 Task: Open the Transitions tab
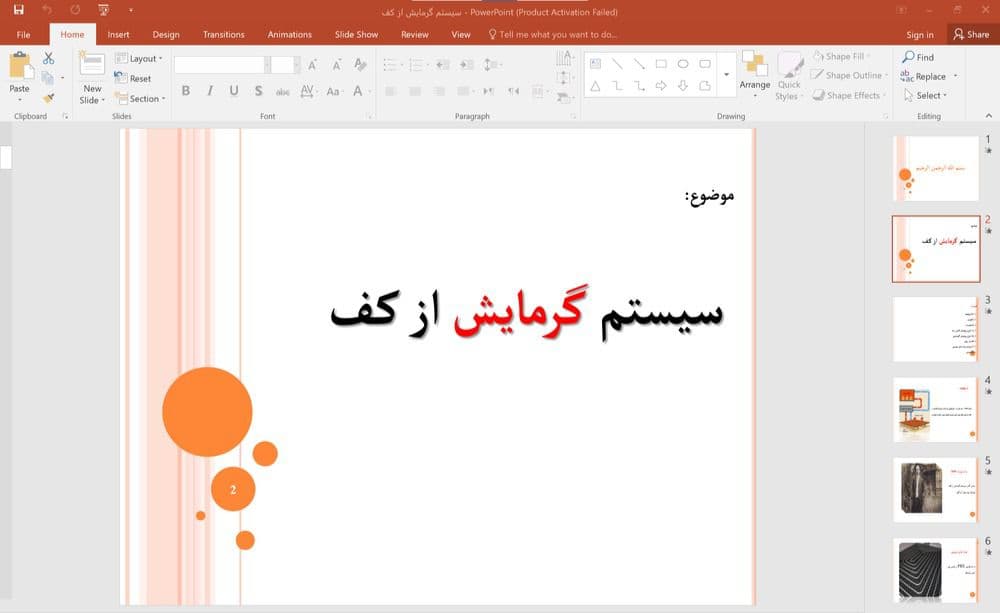pos(223,34)
